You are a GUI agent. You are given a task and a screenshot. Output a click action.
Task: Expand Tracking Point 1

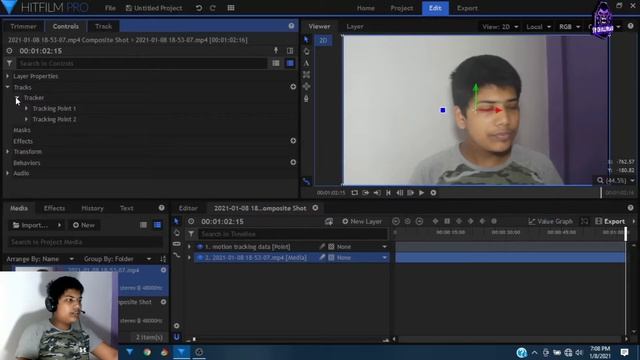(27, 109)
